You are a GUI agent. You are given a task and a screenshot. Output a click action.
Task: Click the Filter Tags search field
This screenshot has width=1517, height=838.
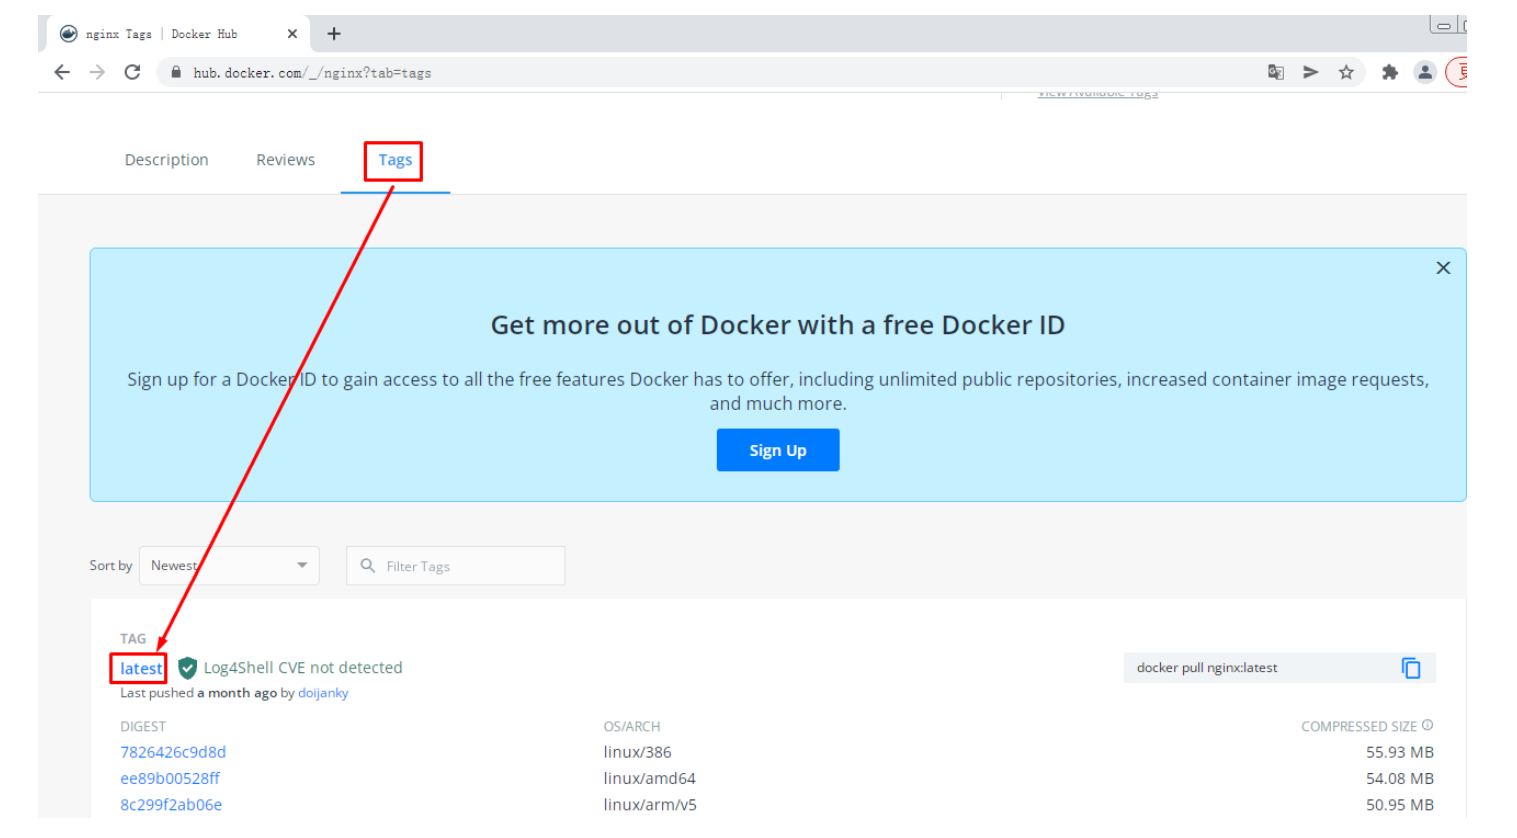coord(456,565)
